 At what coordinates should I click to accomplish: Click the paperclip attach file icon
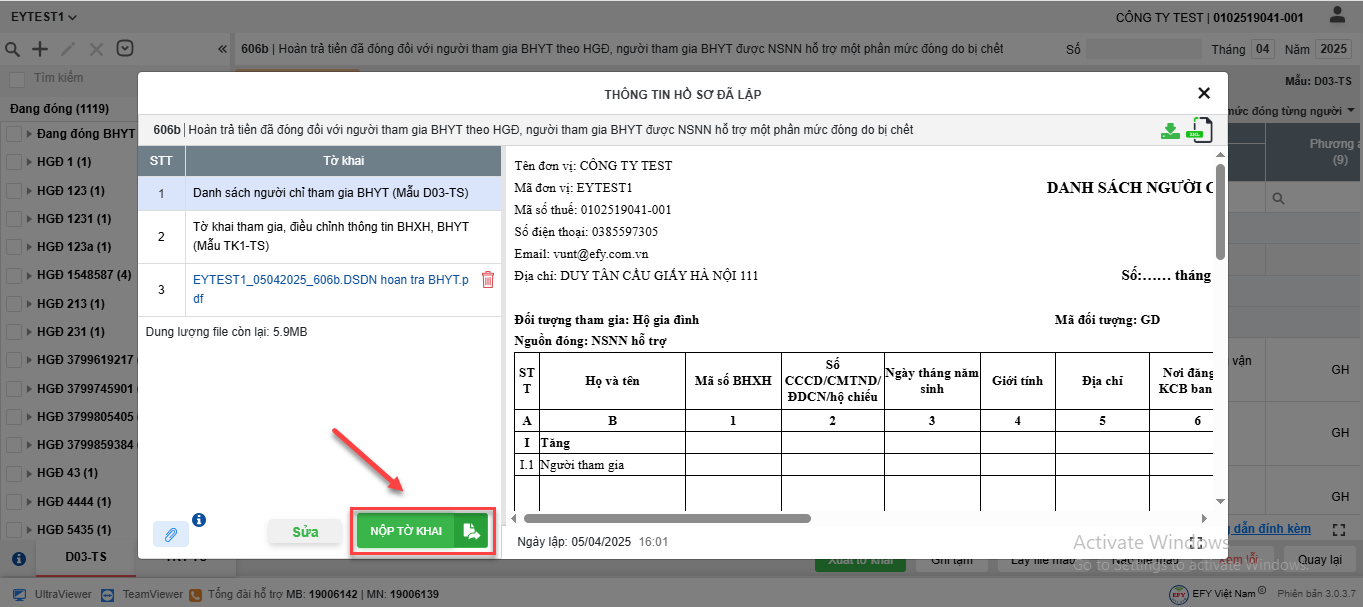tap(171, 534)
